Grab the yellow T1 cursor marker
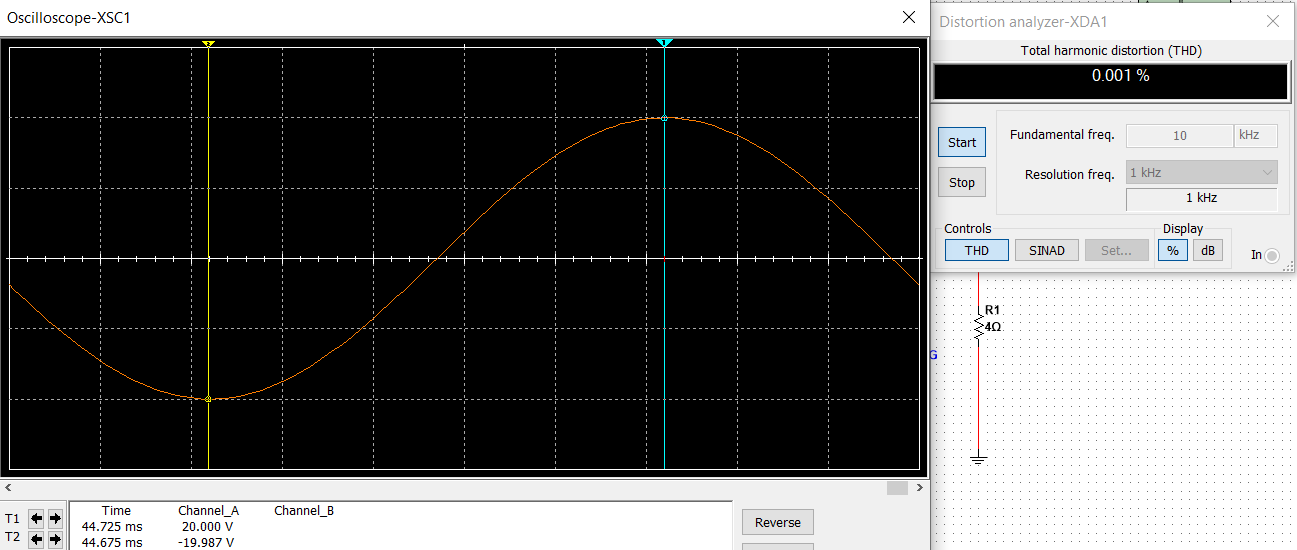1297x550 pixels. [208, 44]
